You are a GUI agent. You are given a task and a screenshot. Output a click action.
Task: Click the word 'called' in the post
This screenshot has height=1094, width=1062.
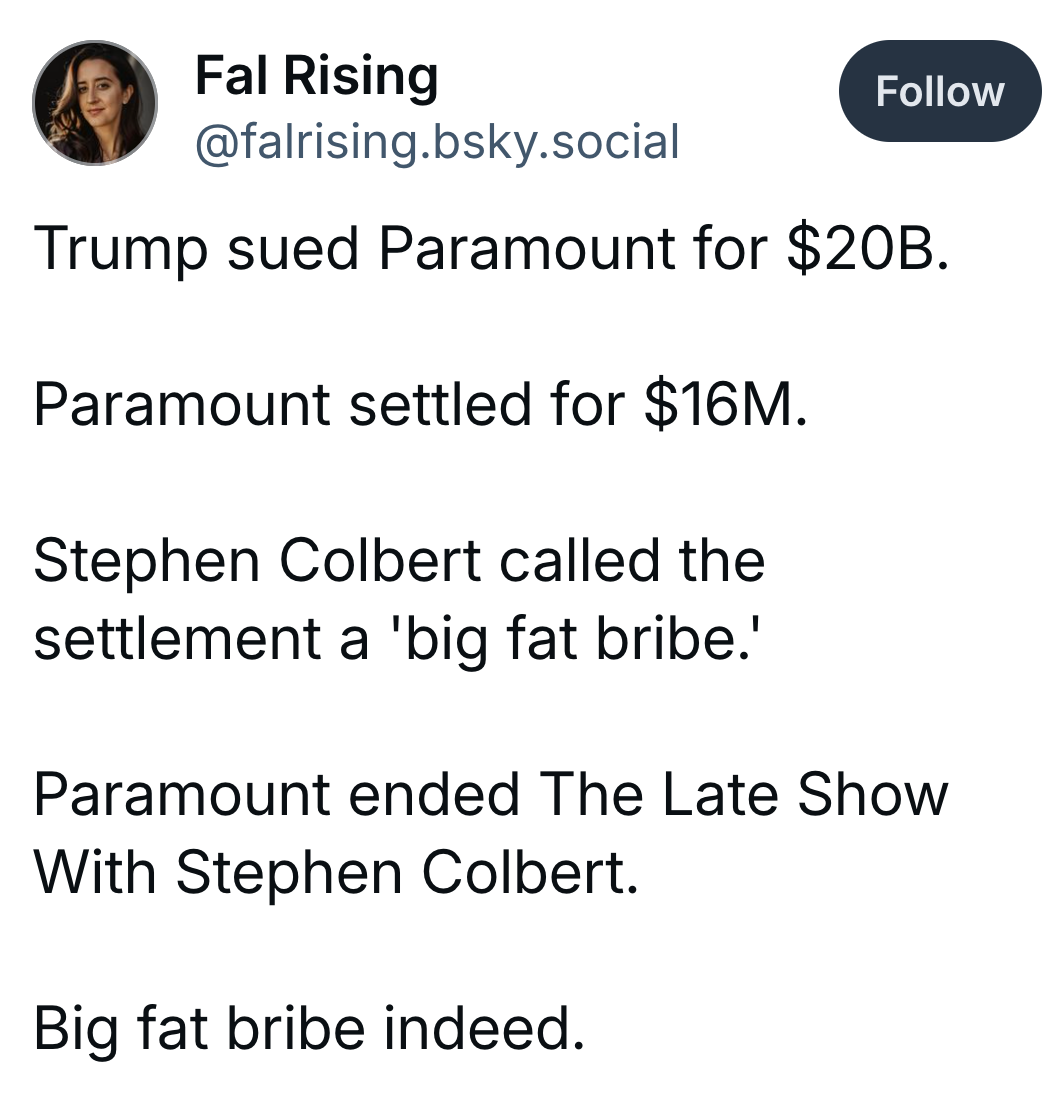click(x=580, y=560)
